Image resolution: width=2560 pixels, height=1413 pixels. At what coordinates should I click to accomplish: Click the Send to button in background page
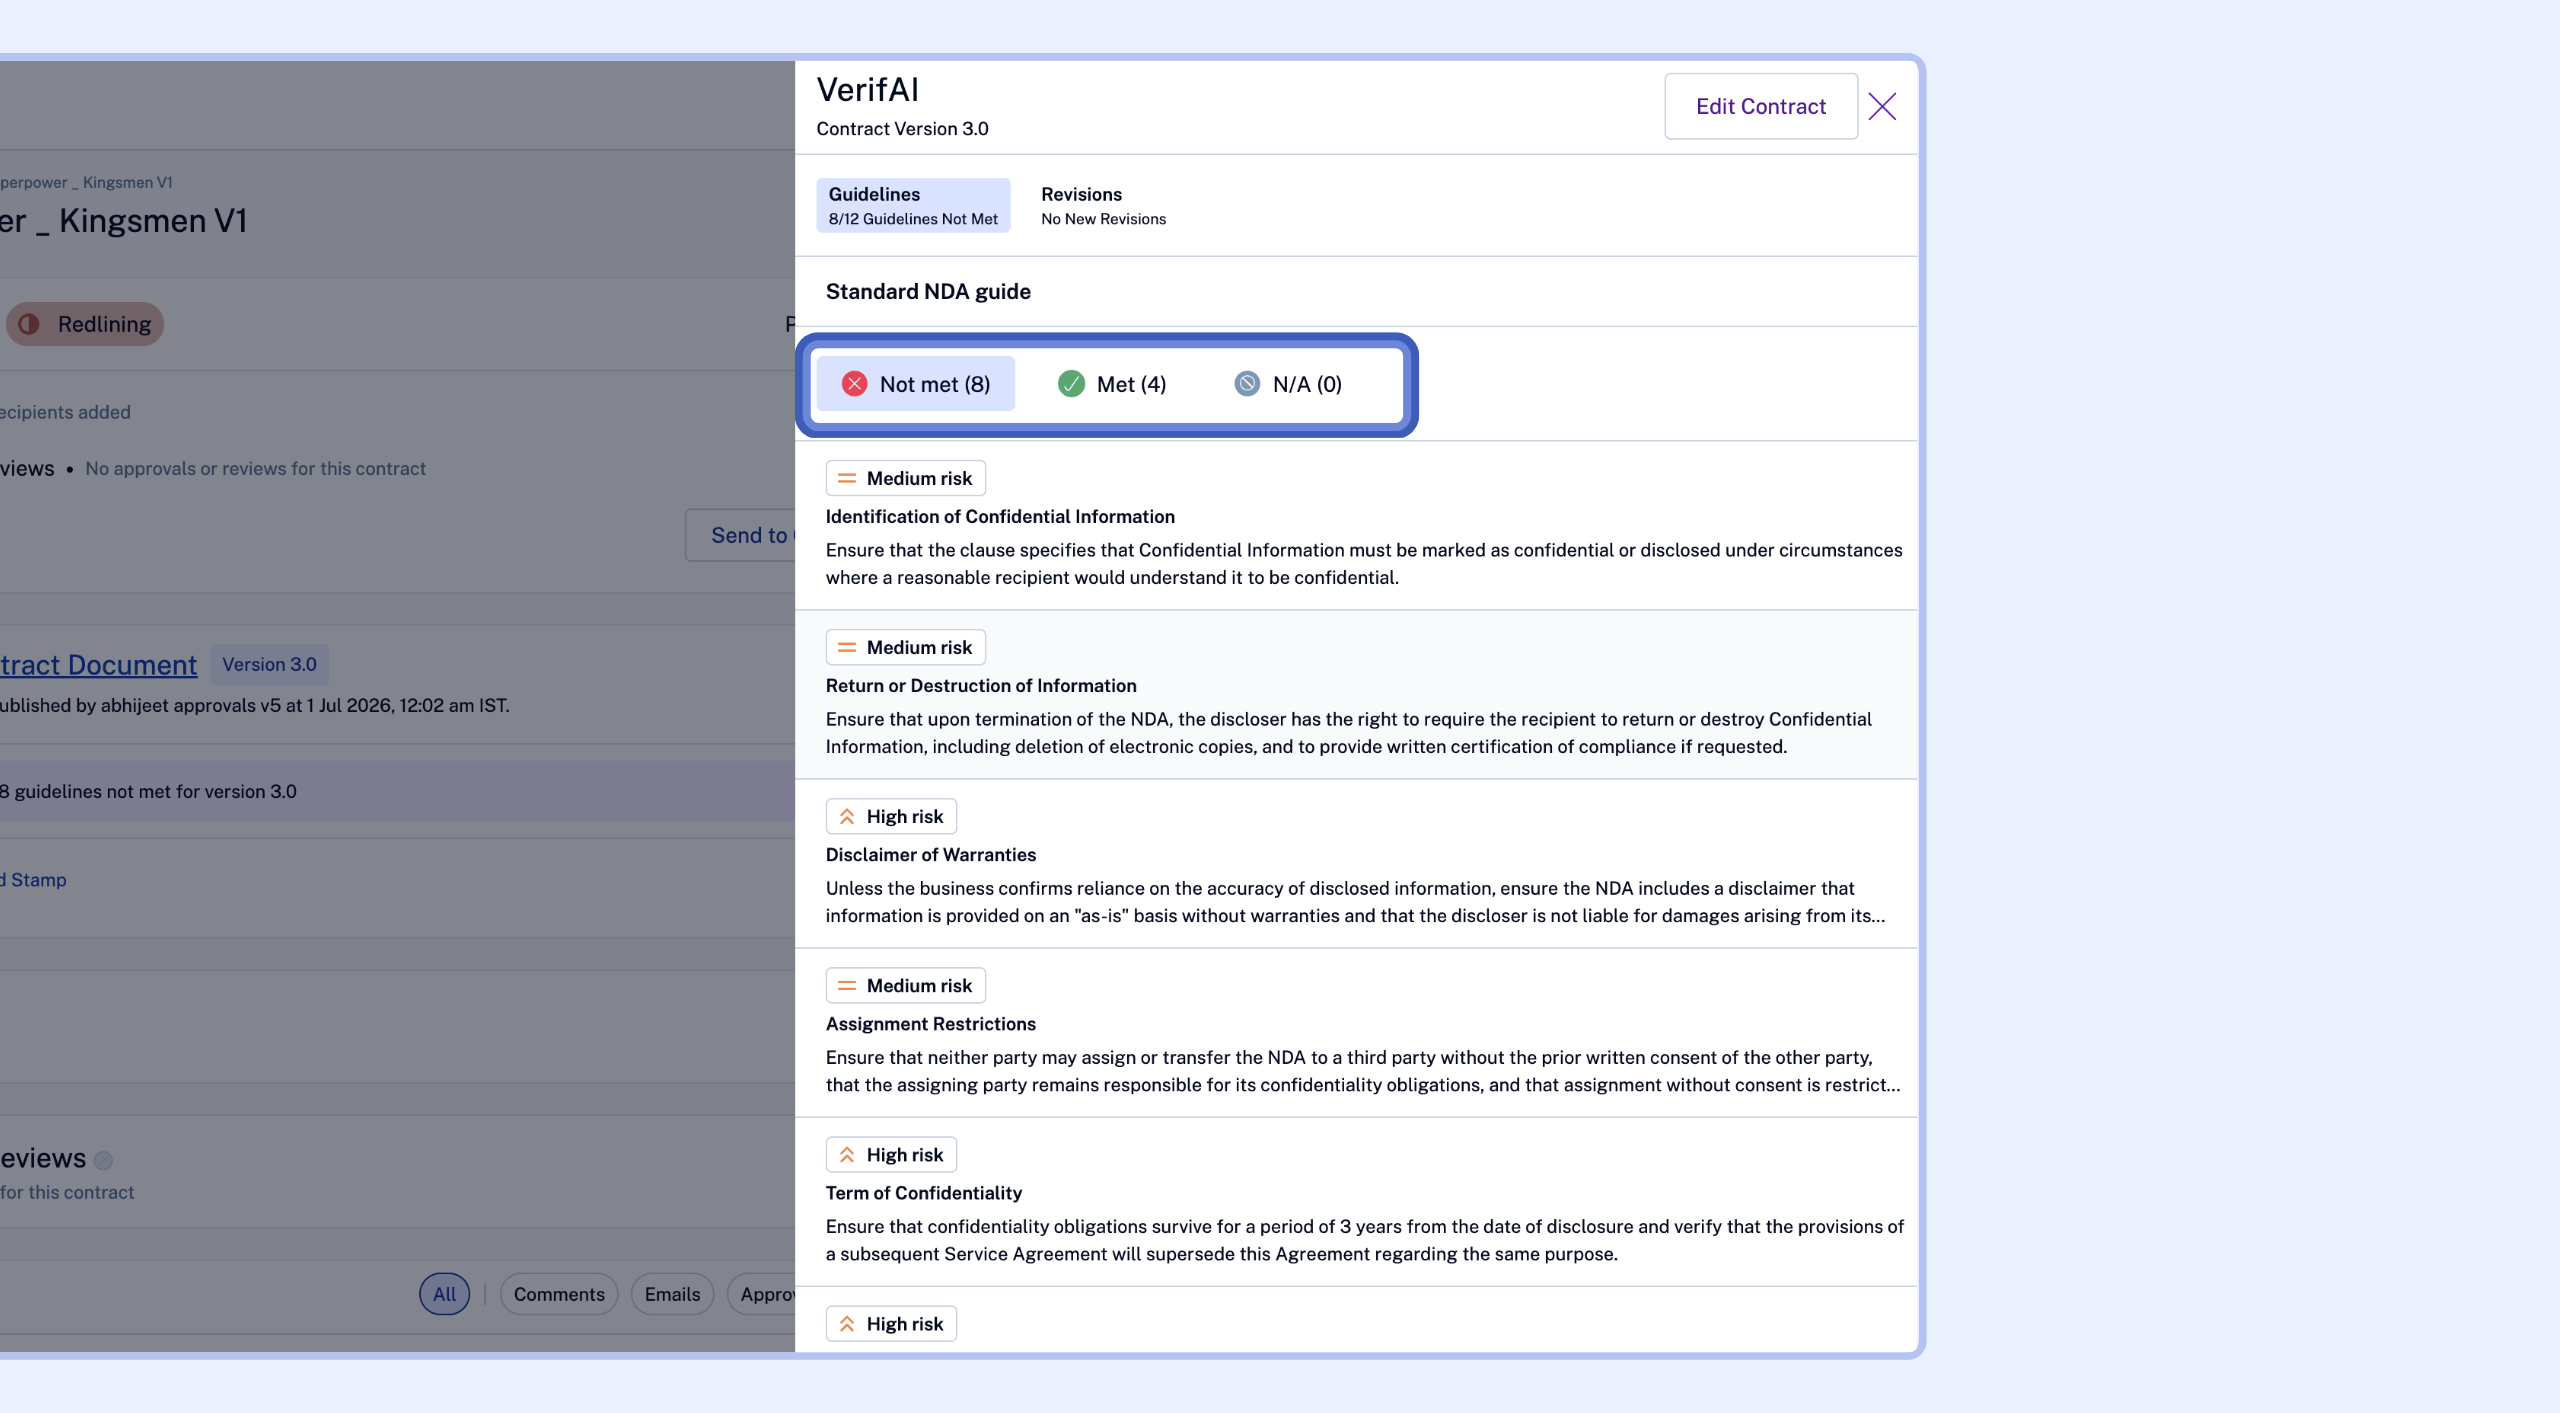[x=741, y=535]
